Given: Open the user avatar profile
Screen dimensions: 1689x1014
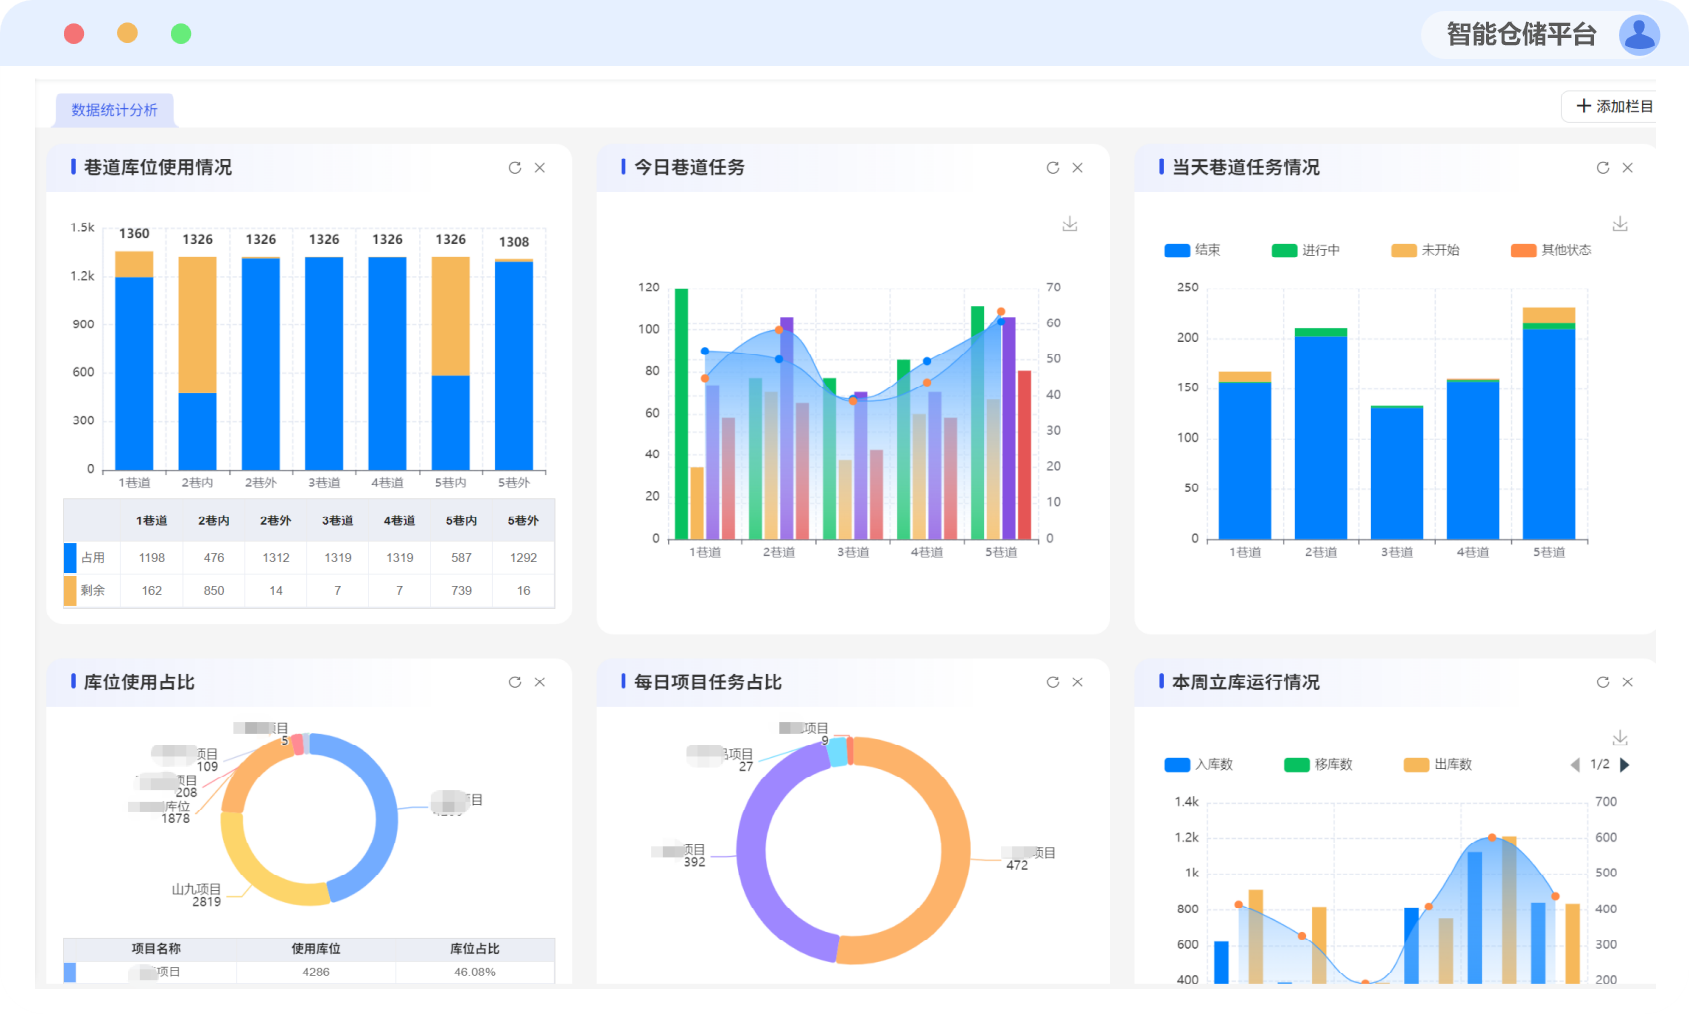Looking at the screenshot, I should (x=1638, y=35).
